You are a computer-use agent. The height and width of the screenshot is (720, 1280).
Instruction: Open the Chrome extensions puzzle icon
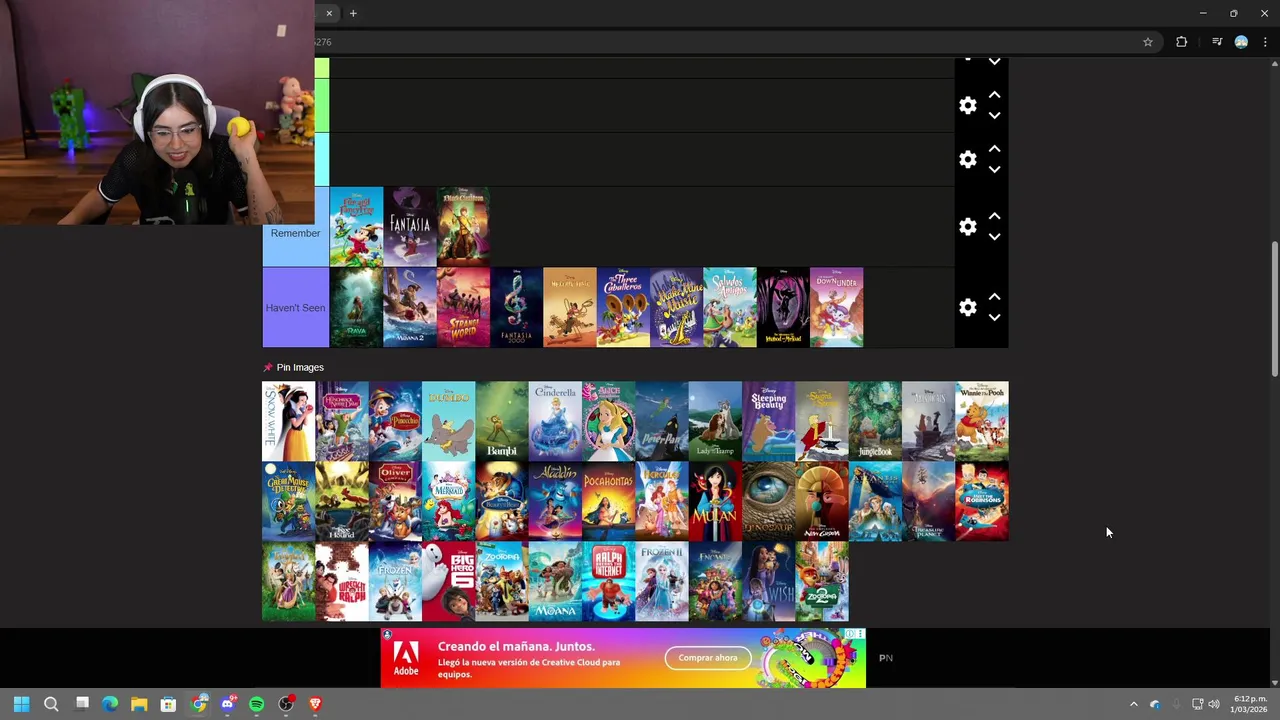click(x=1181, y=42)
